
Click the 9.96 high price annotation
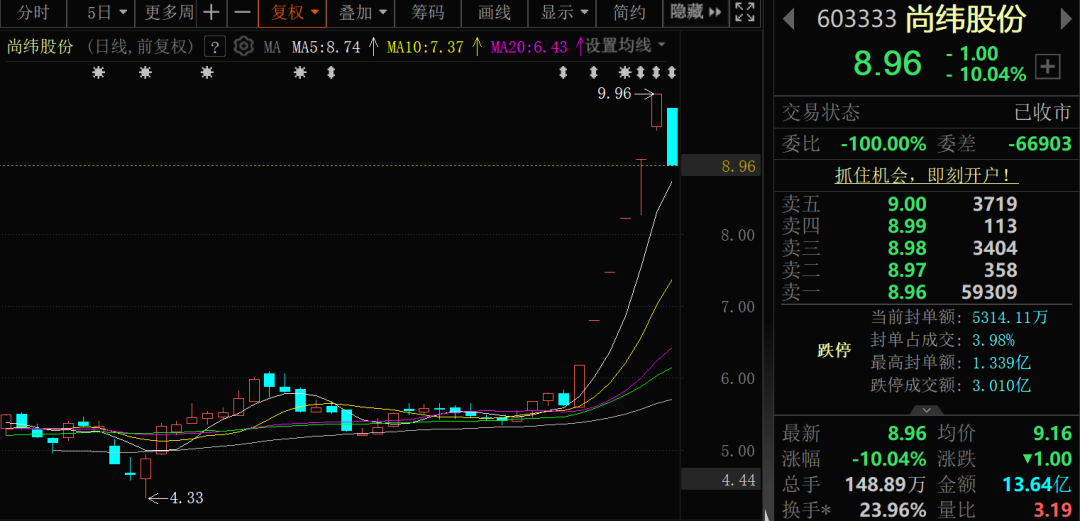point(614,94)
